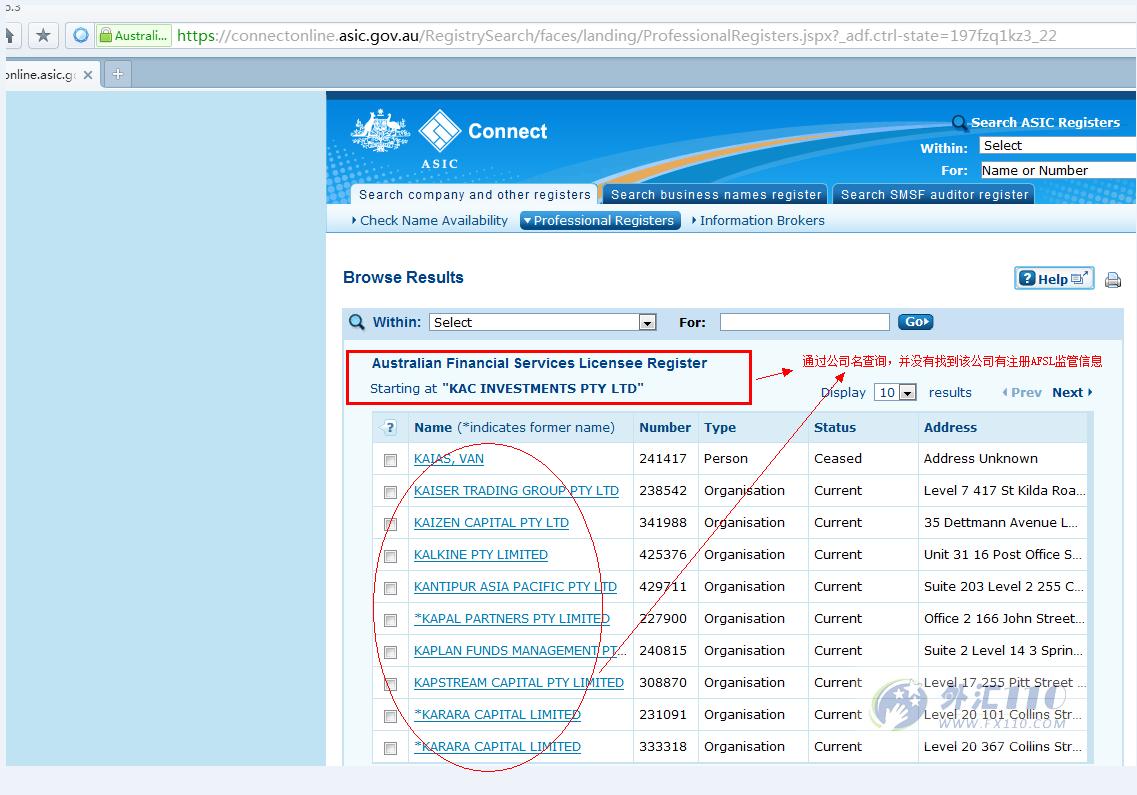Click the Help button icon
1137x795 pixels.
1054,279
